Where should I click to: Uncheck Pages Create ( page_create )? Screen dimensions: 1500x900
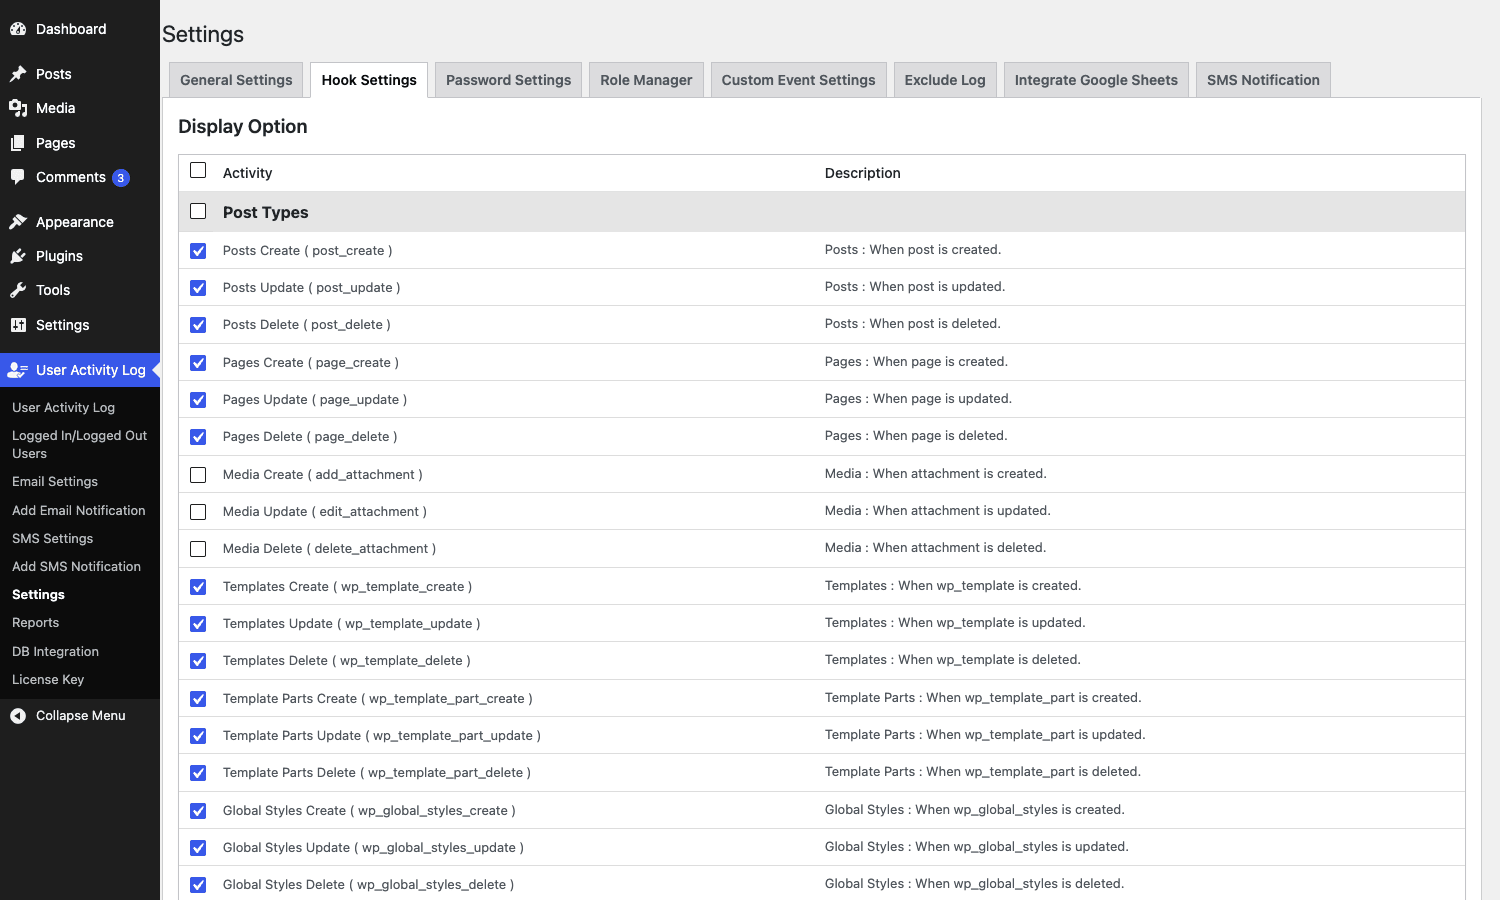coord(198,363)
